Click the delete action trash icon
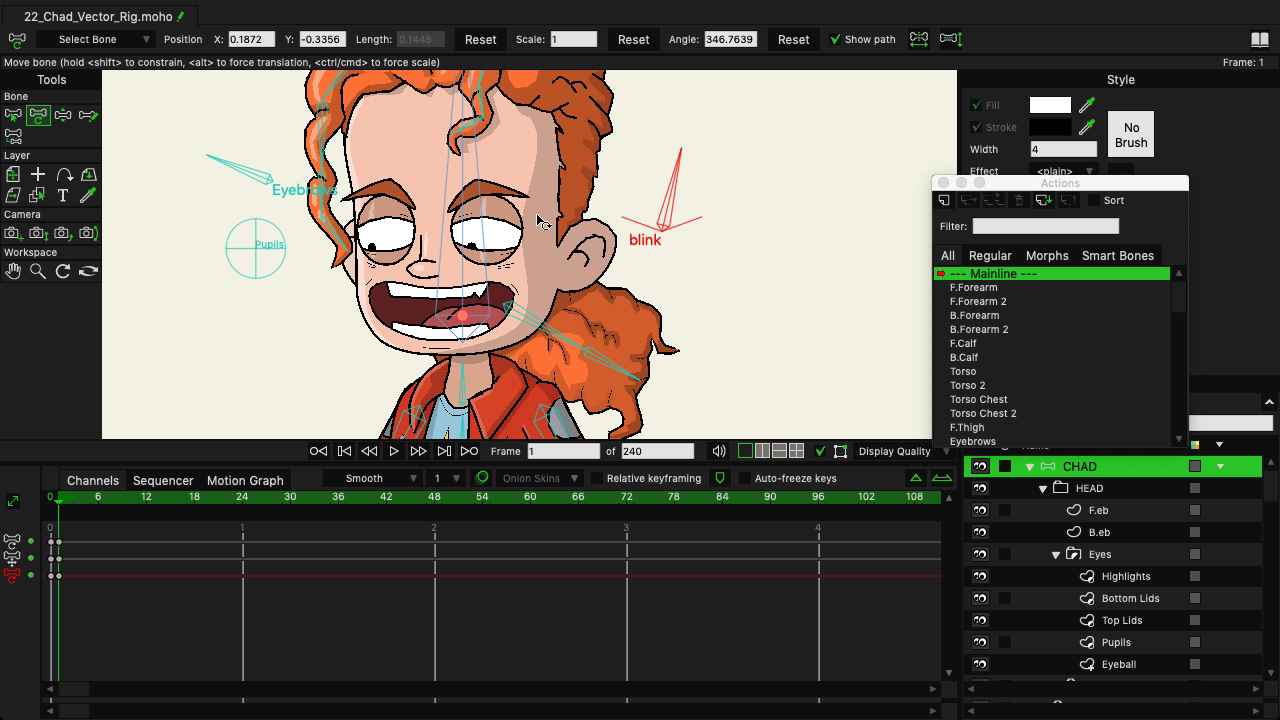Viewport: 1280px width, 720px height. 1018,201
